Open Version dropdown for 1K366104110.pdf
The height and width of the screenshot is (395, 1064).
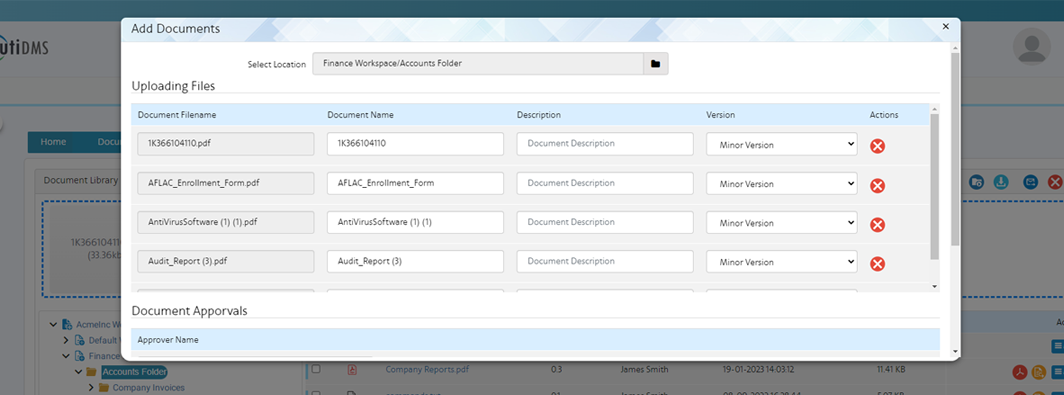782,145
